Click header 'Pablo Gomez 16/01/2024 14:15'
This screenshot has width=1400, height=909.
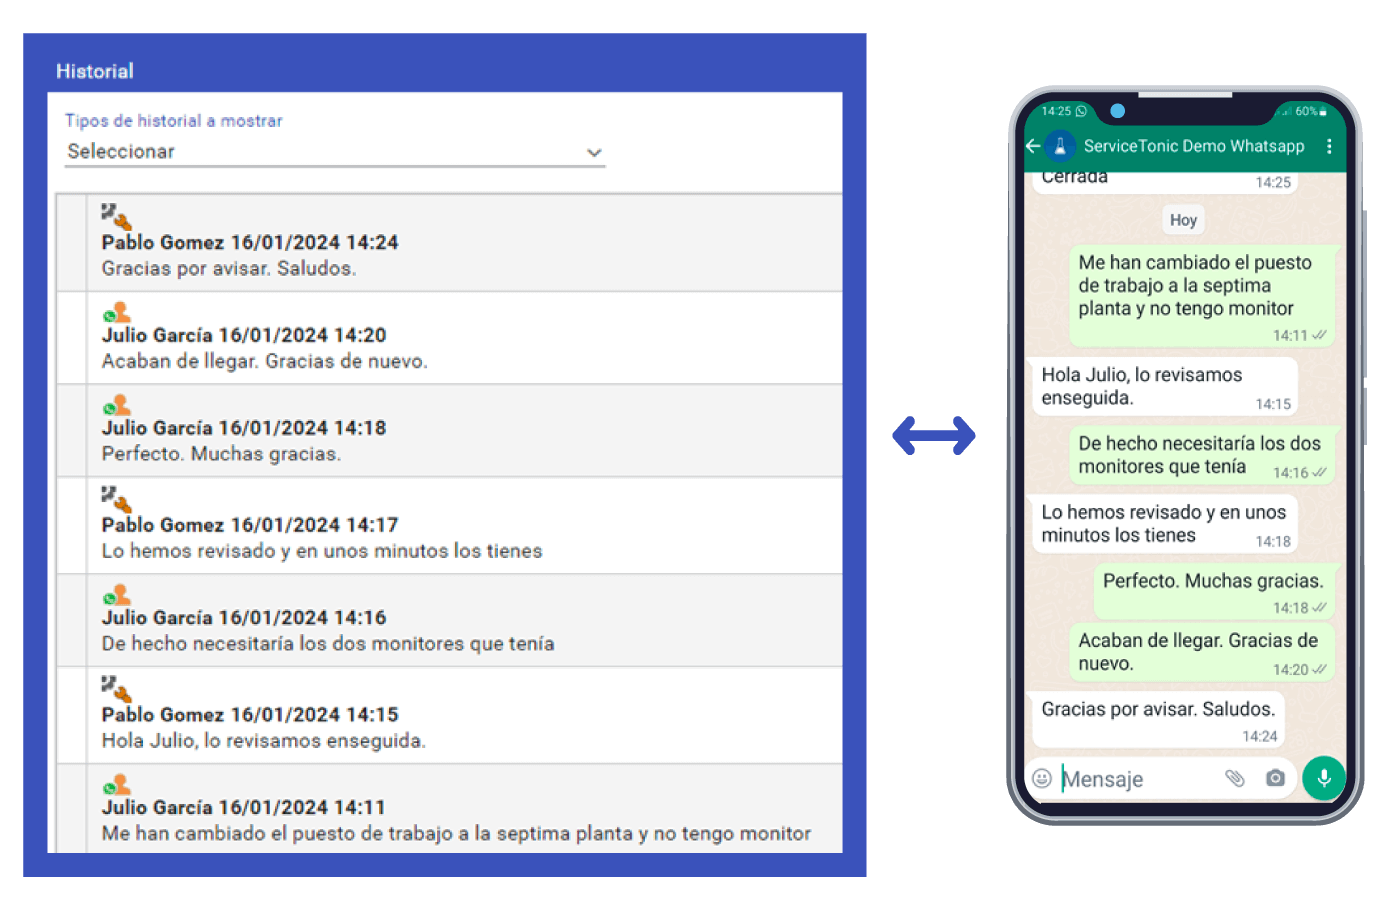[250, 715]
